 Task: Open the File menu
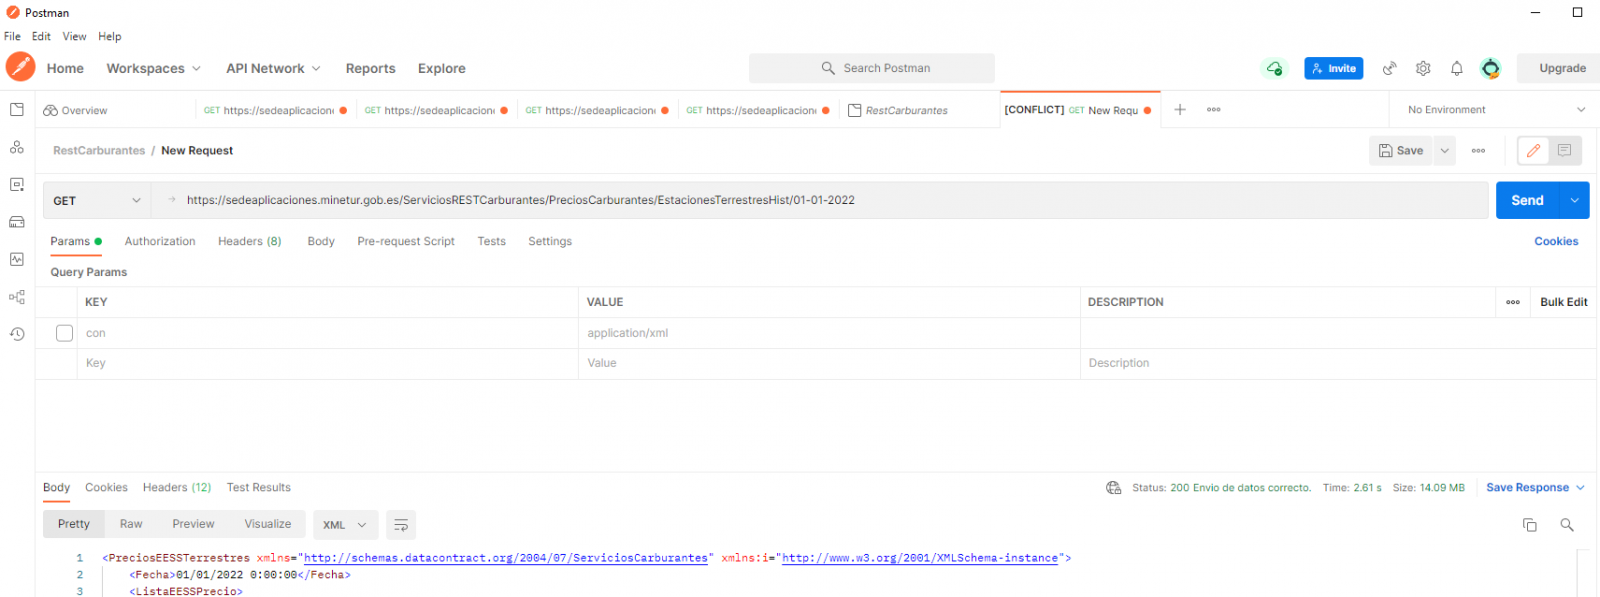click(12, 36)
